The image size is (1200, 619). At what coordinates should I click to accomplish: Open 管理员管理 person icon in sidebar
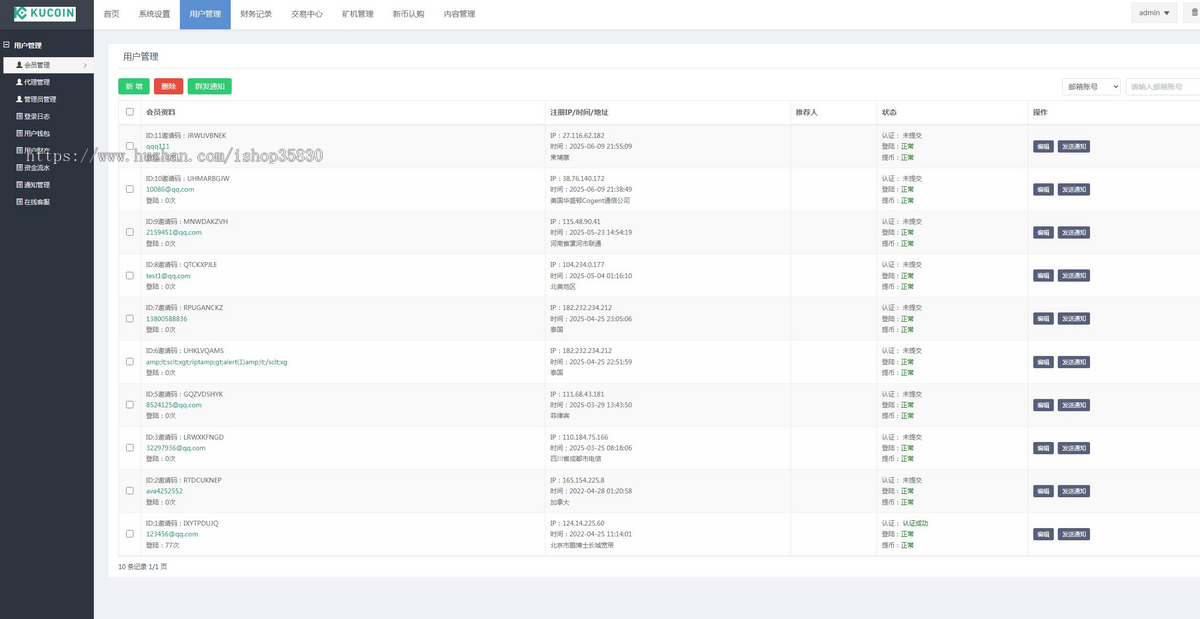click(19, 99)
